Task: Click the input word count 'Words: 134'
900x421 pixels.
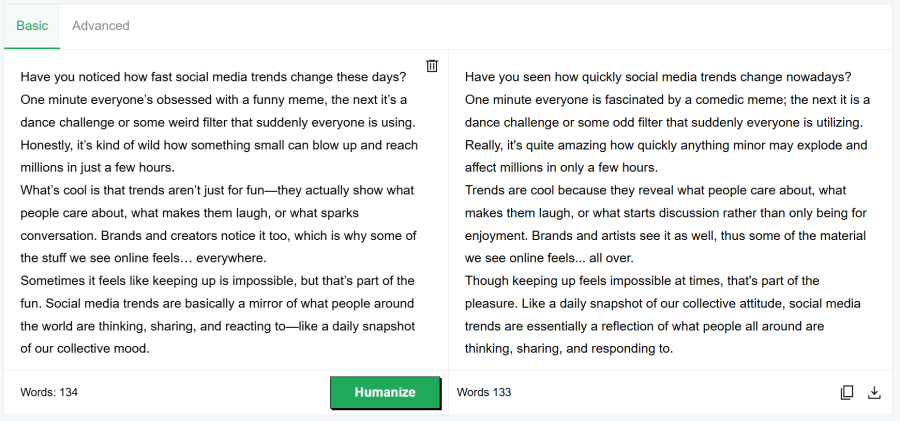Action: (x=49, y=392)
